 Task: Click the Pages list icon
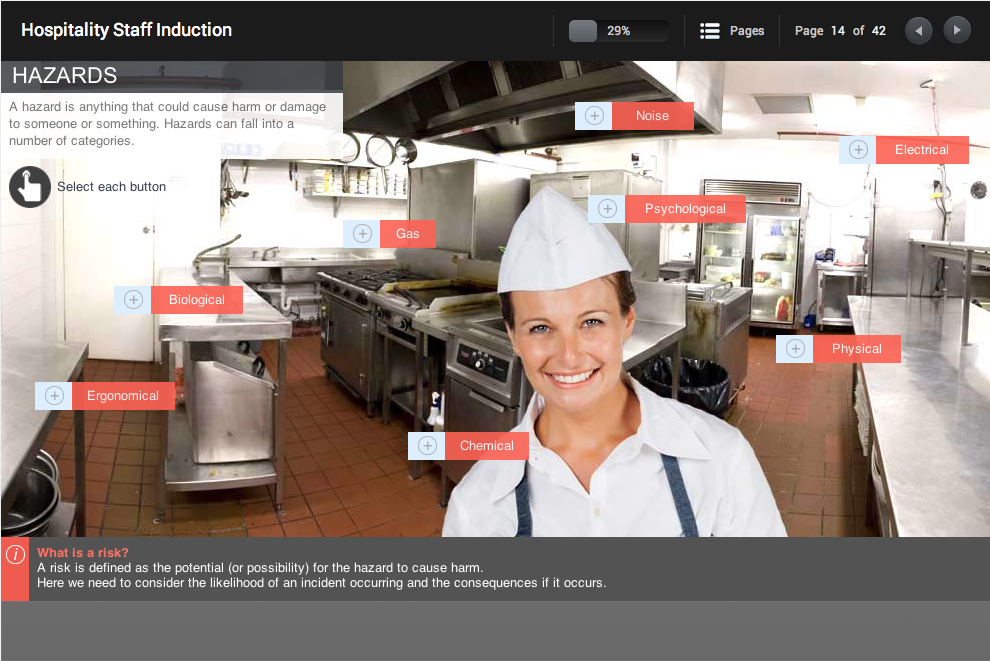point(710,31)
